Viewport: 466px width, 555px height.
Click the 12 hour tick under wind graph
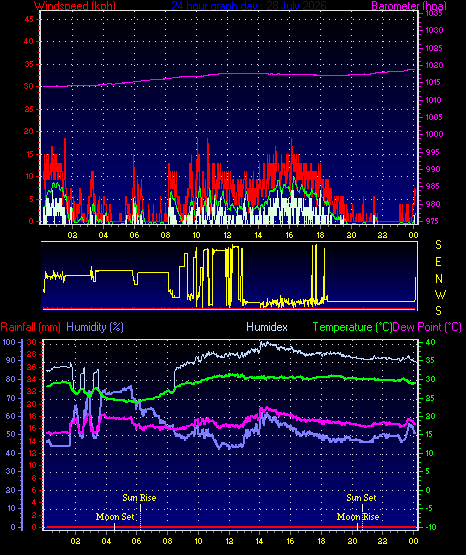pyautogui.click(x=227, y=235)
